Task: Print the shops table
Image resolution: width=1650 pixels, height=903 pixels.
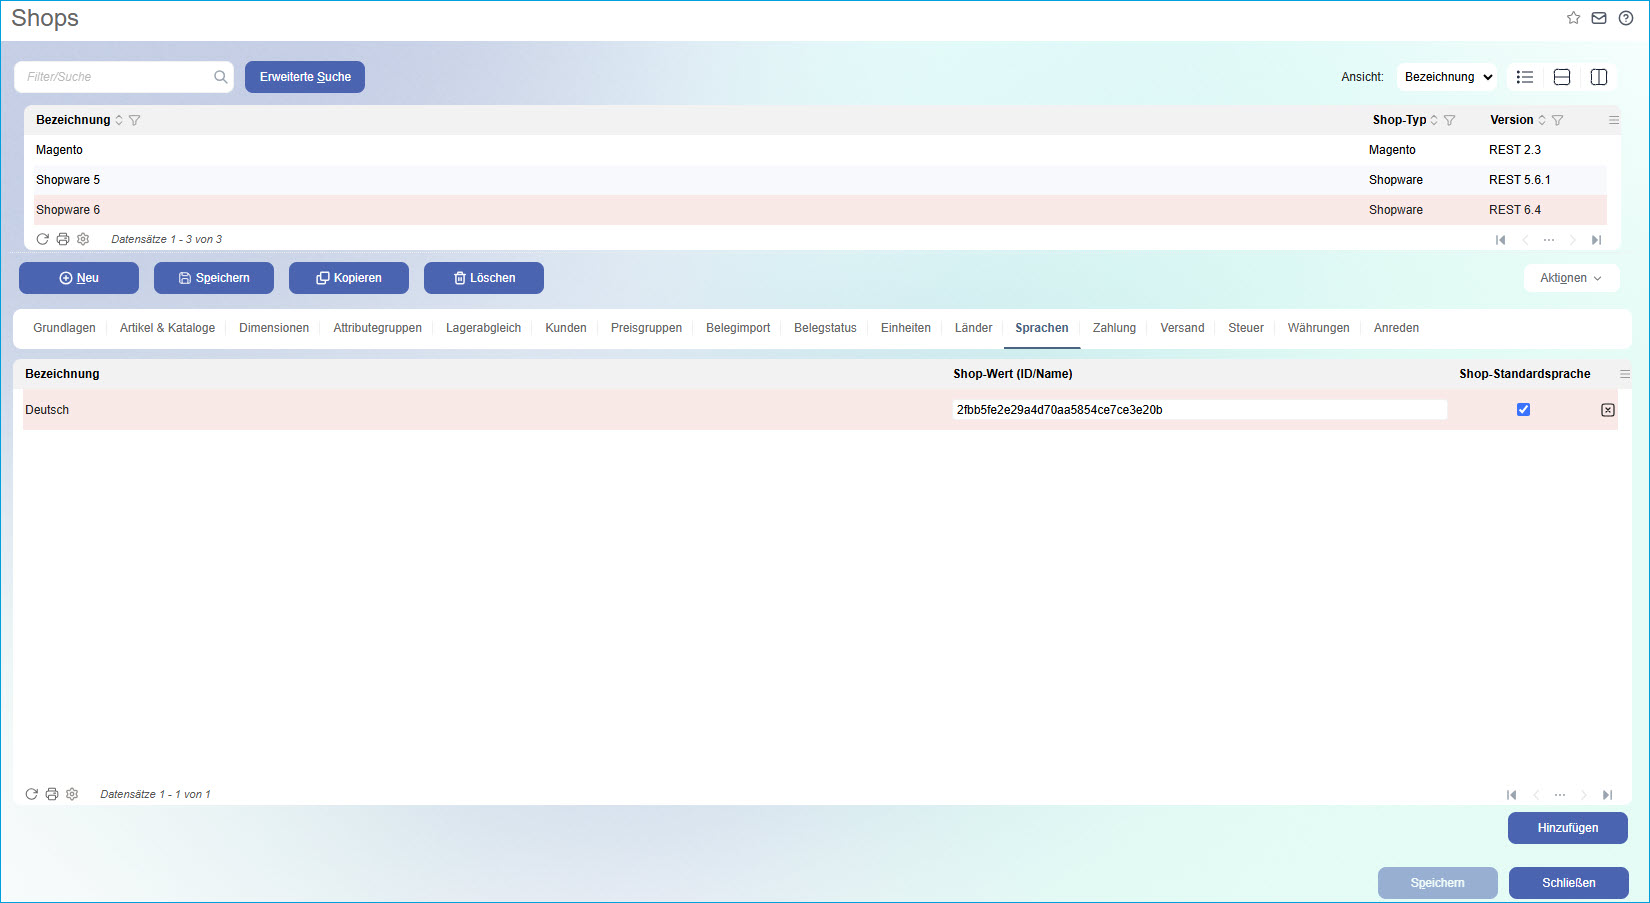Action: (63, 239)
